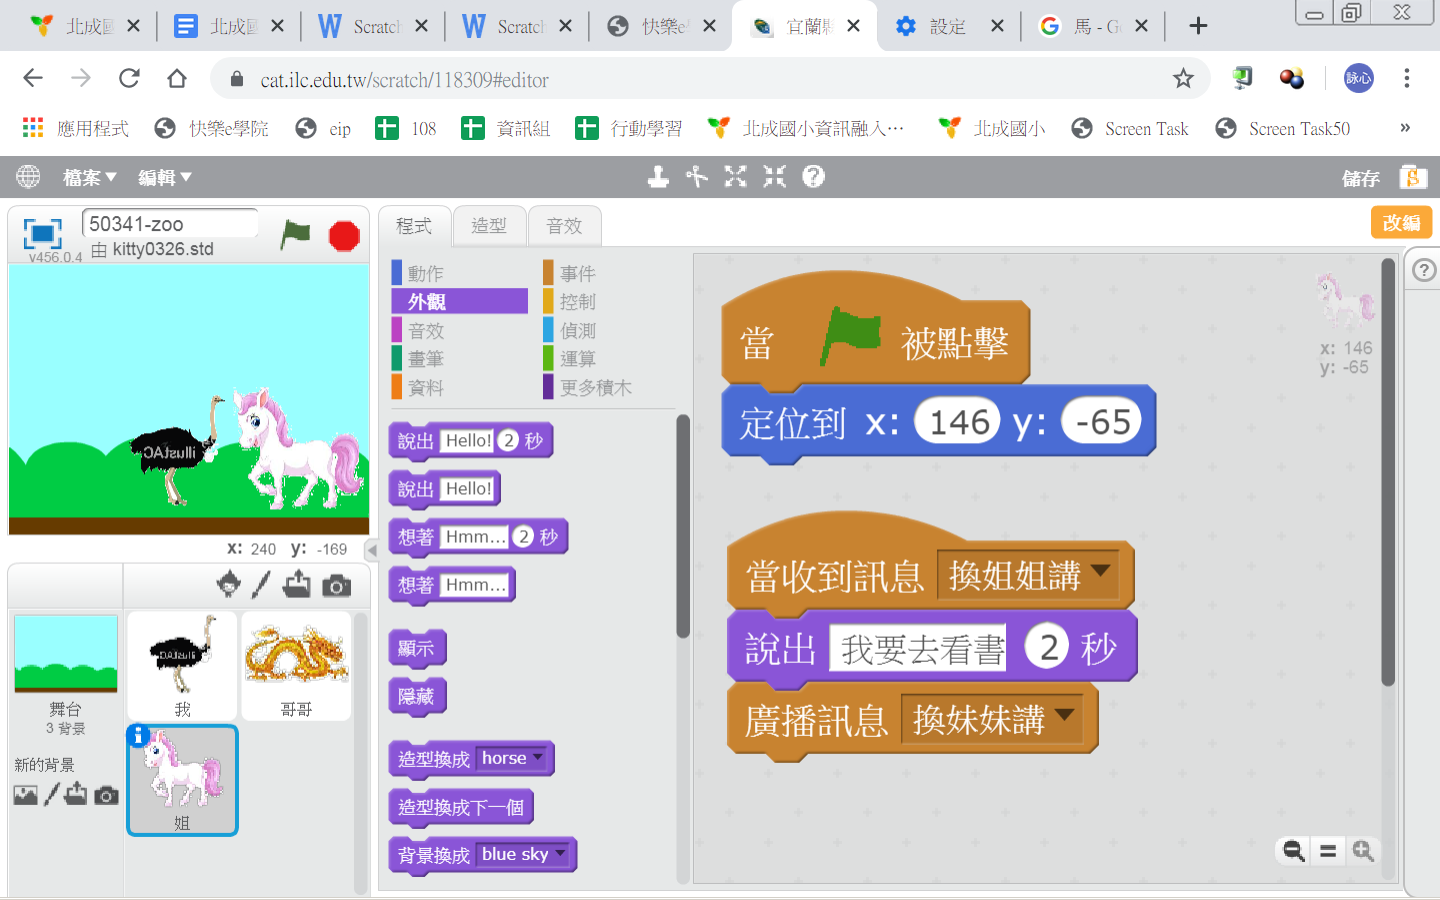Edit the project title 50341-zoo field
Image resolution: width=1440 pixels, height=900 pixels.
(x=170, y=223)
